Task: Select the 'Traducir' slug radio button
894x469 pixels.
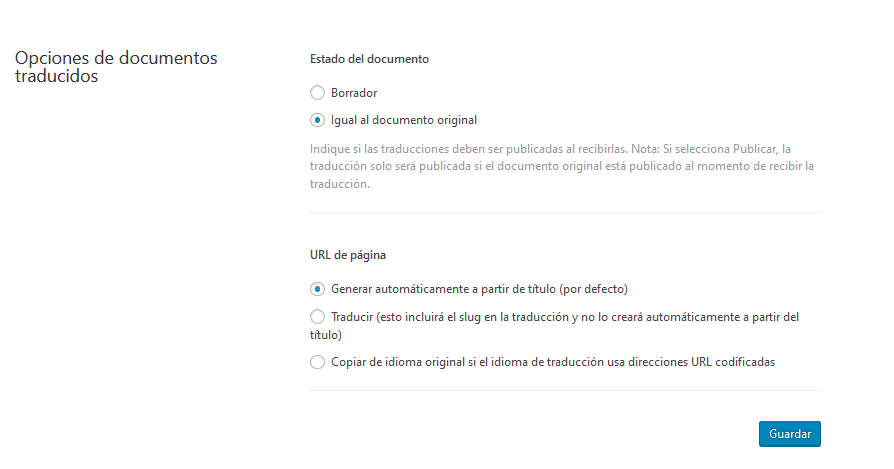Action: click(x=317, y=317)
